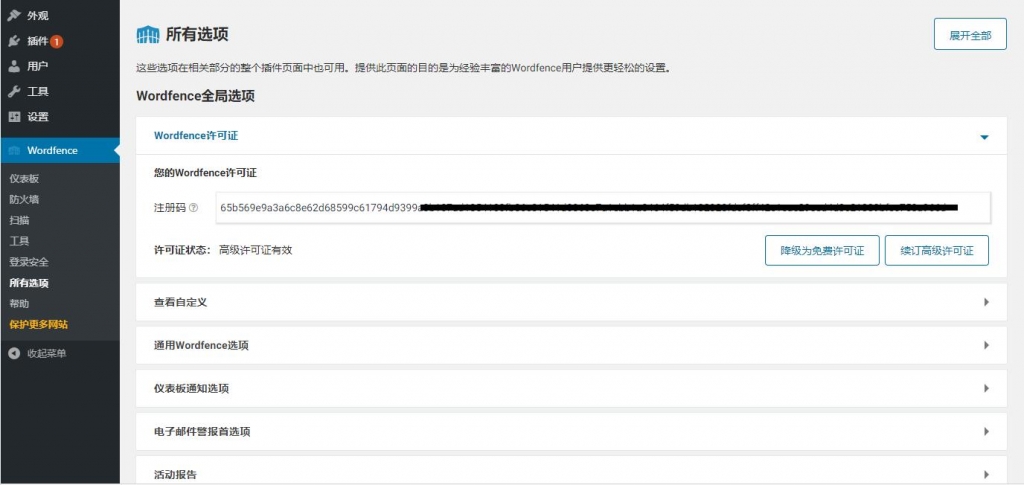Click the 续订高级许可证 button

(936, 250)
